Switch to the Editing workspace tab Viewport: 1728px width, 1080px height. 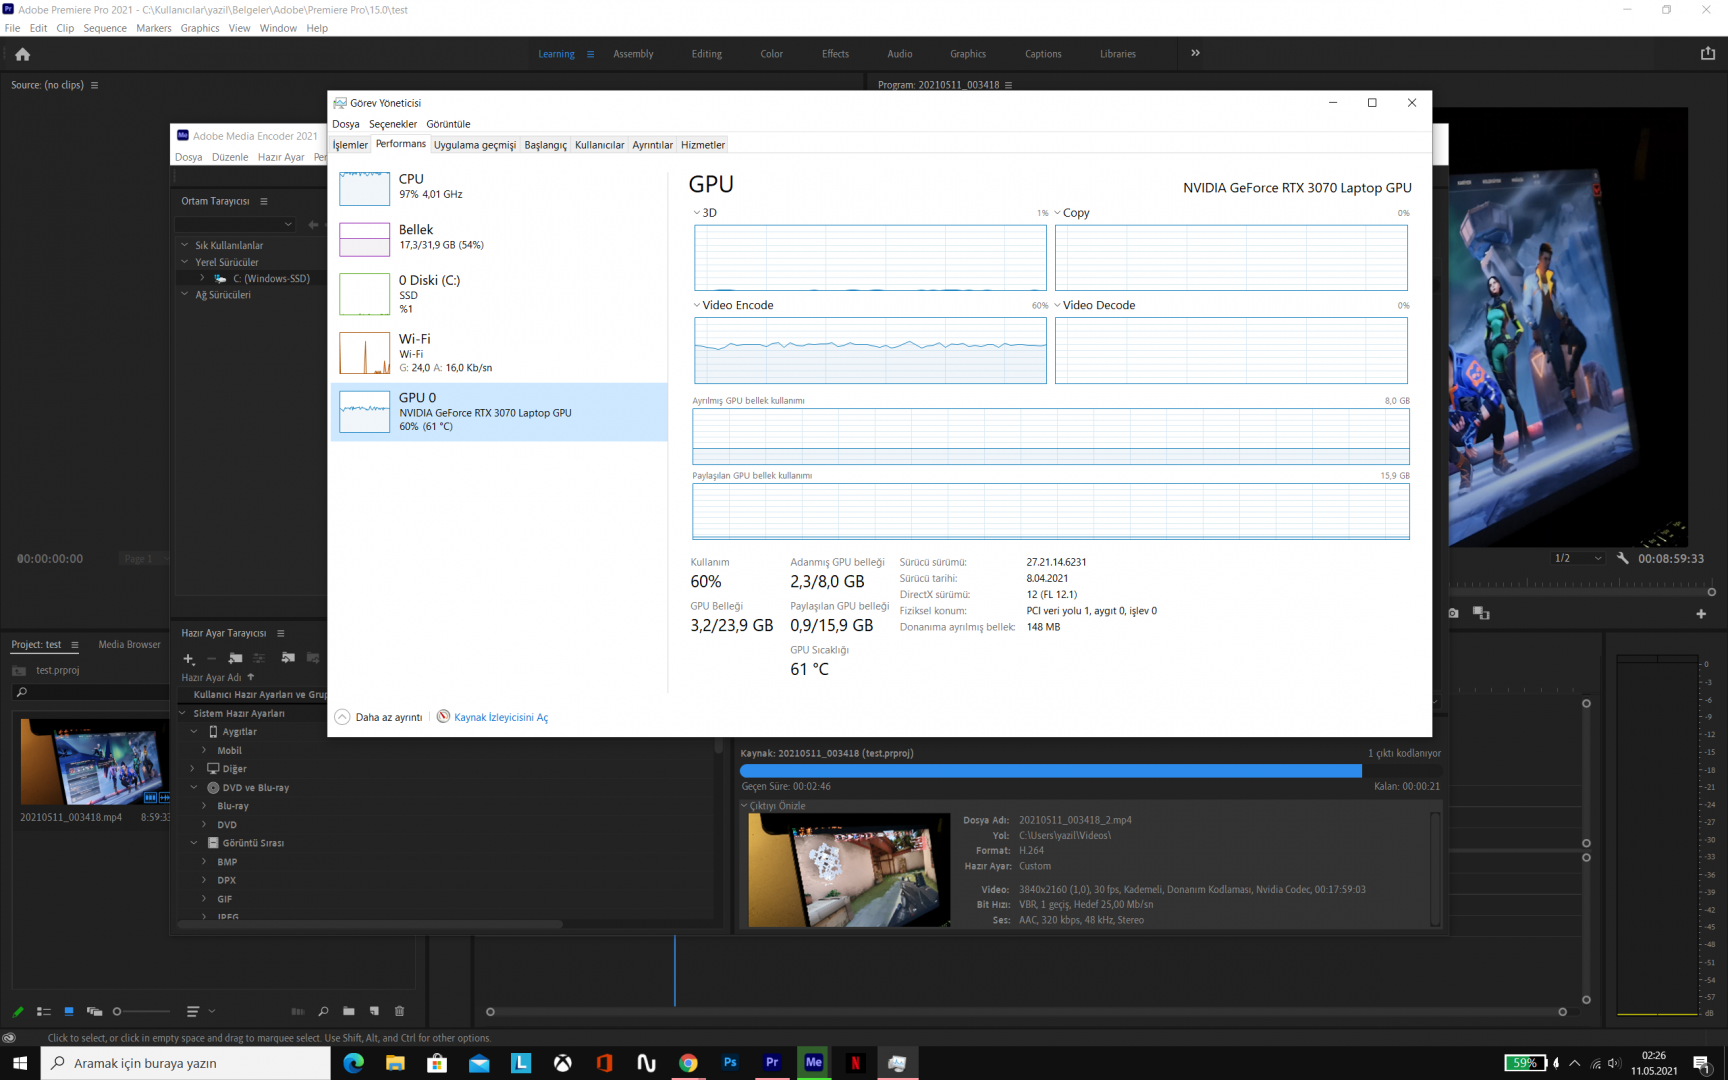click(706, 54)
